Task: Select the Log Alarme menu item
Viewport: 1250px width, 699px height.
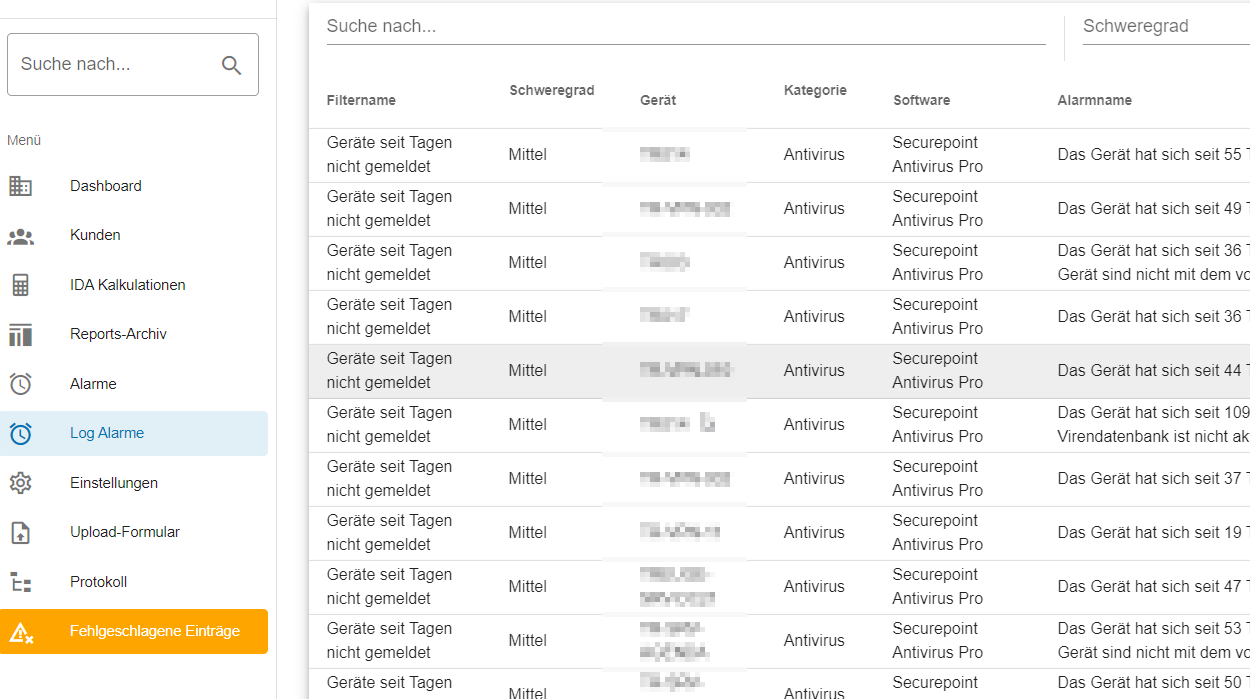Action: 134,433
